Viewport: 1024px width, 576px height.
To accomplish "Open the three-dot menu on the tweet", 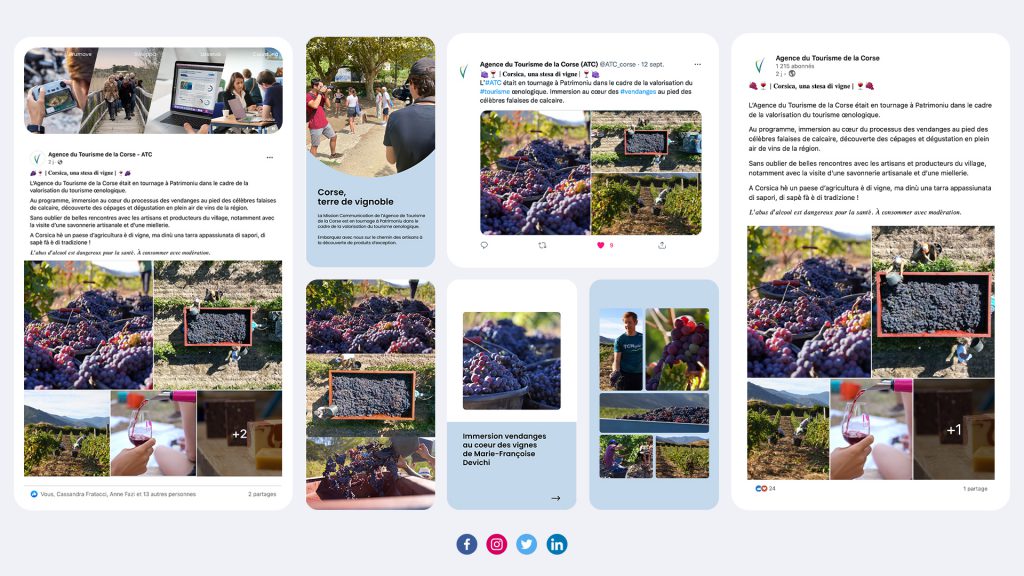I will pyautogui.click(x=697, y=64).
